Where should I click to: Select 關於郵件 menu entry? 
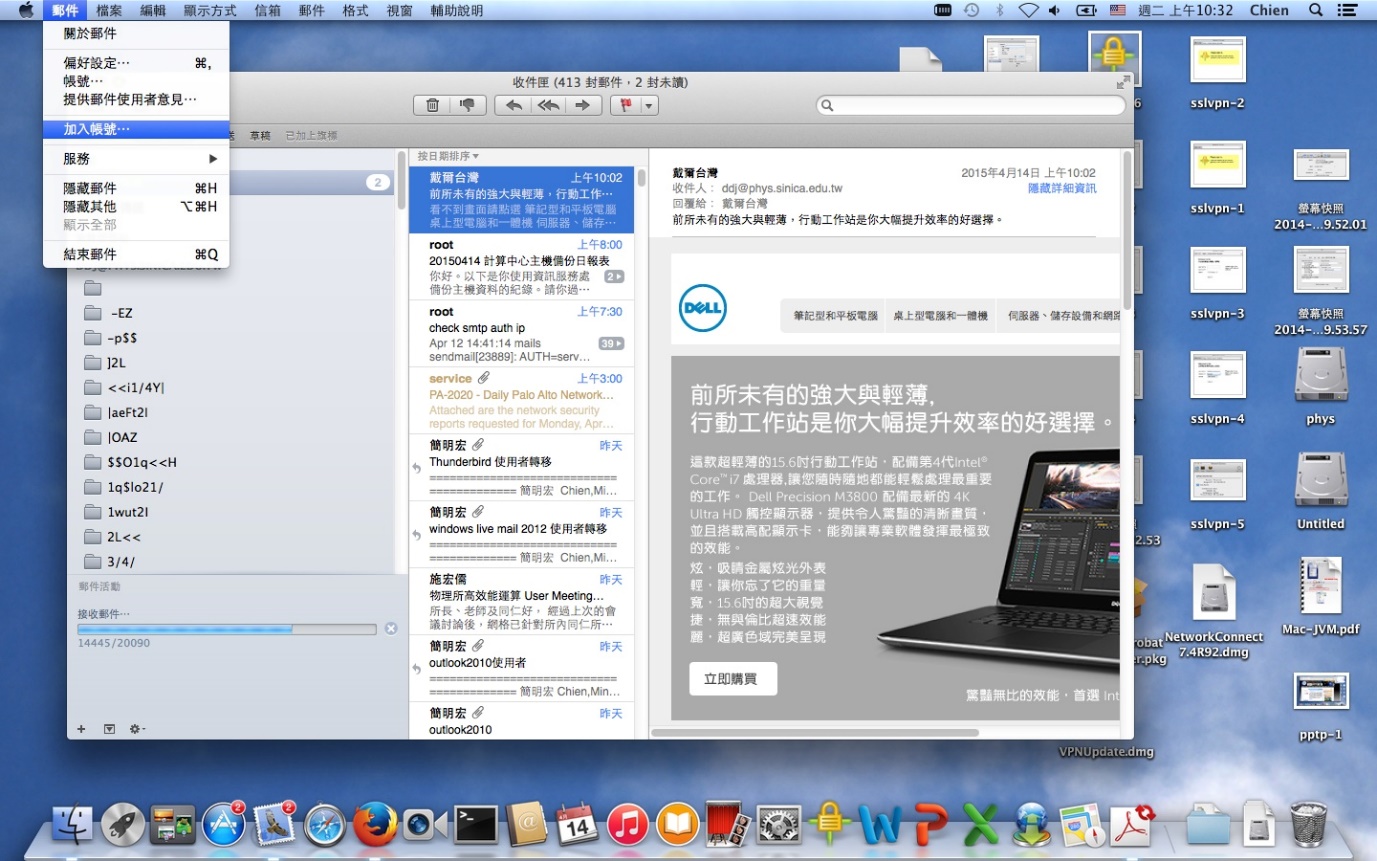point(136,33)
